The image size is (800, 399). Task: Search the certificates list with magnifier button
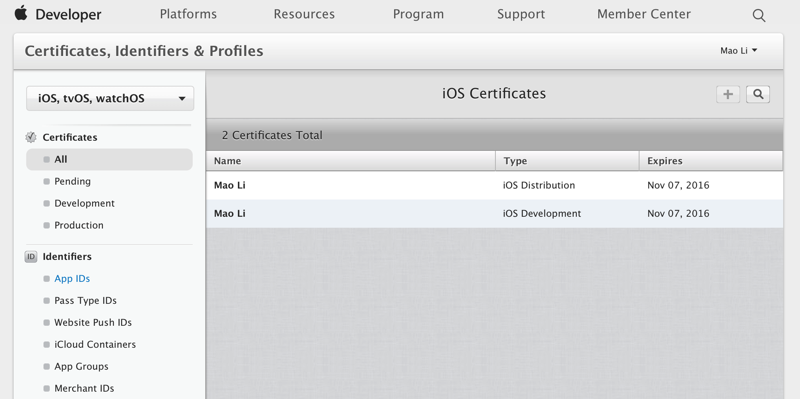pos(758,94)
